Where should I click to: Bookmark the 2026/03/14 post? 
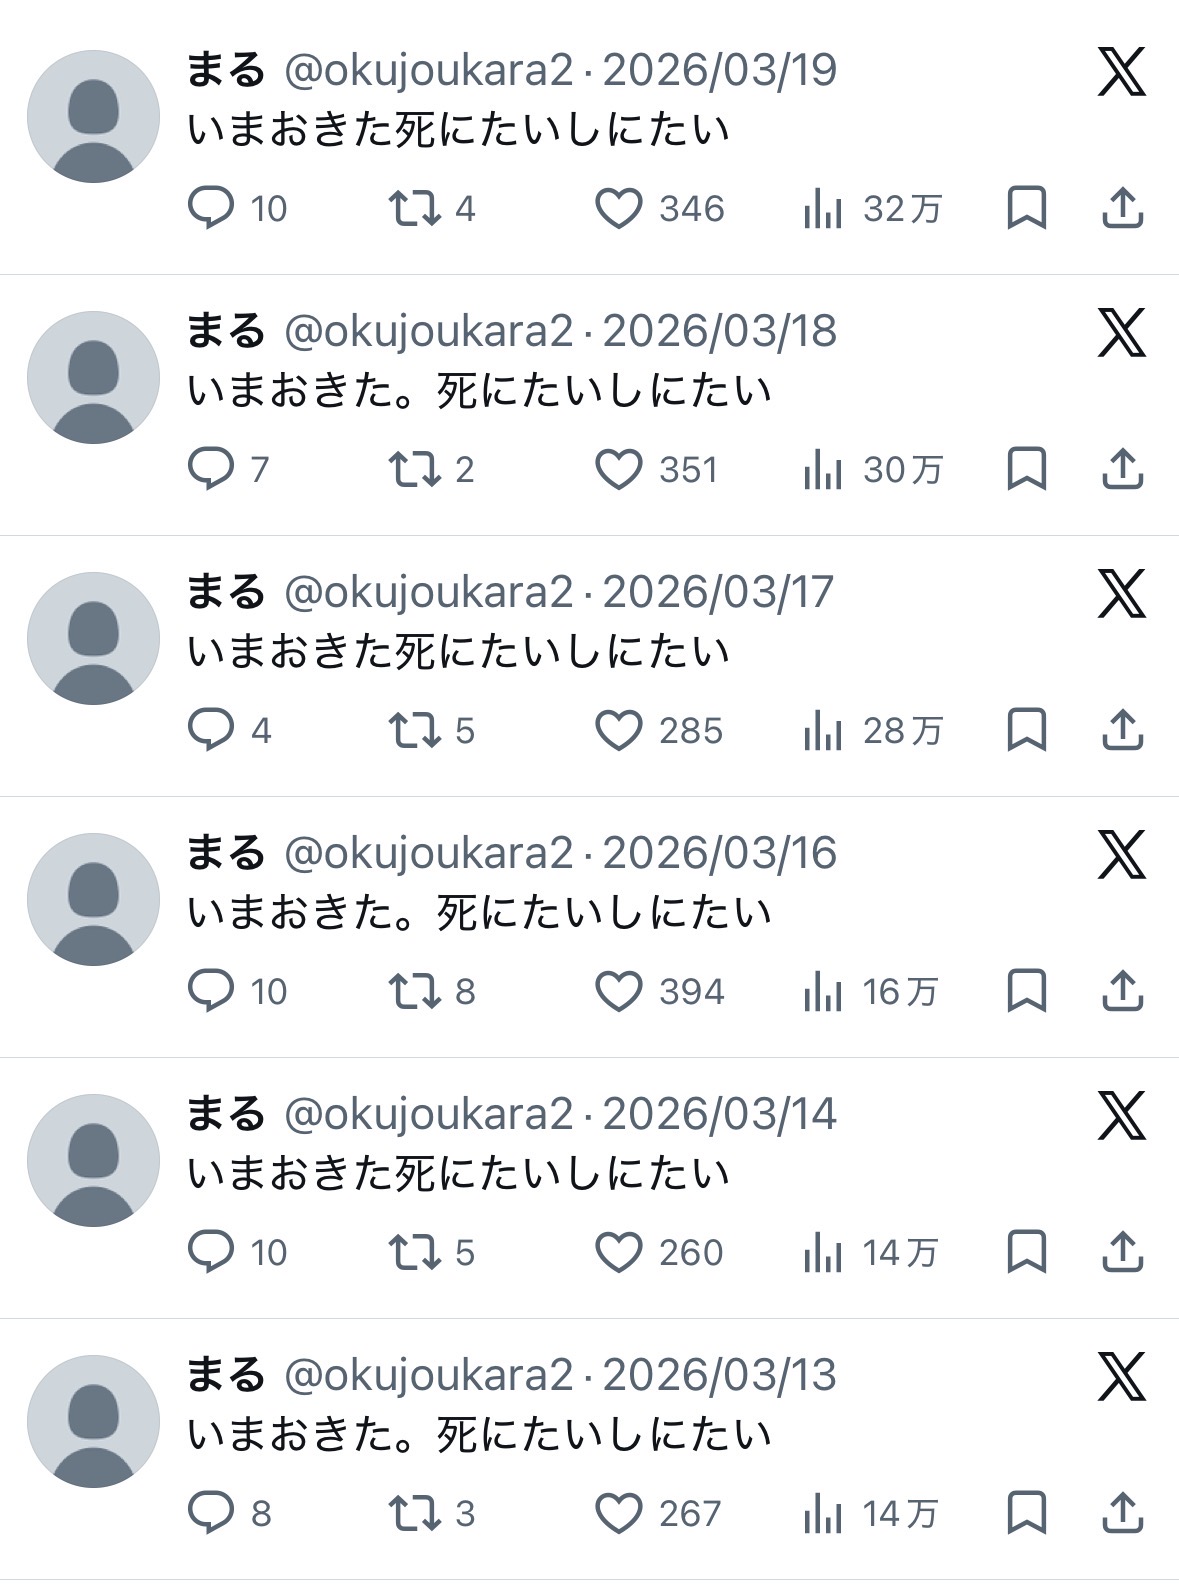pos(1026,1253)
